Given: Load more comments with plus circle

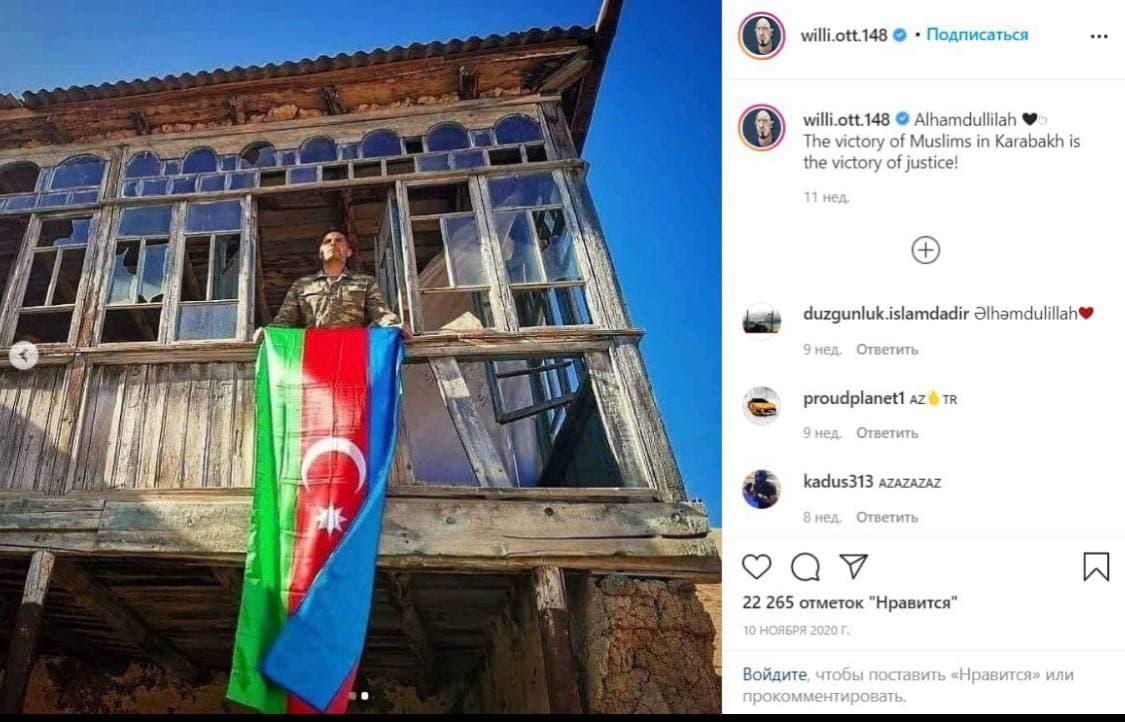Looking at the screenshot, I should 925,250.
